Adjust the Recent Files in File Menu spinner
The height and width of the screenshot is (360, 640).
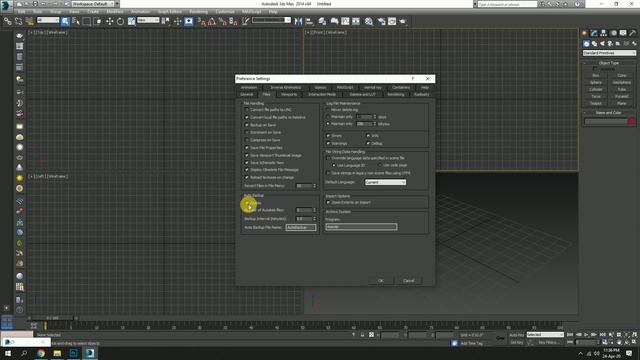(314, 186)
